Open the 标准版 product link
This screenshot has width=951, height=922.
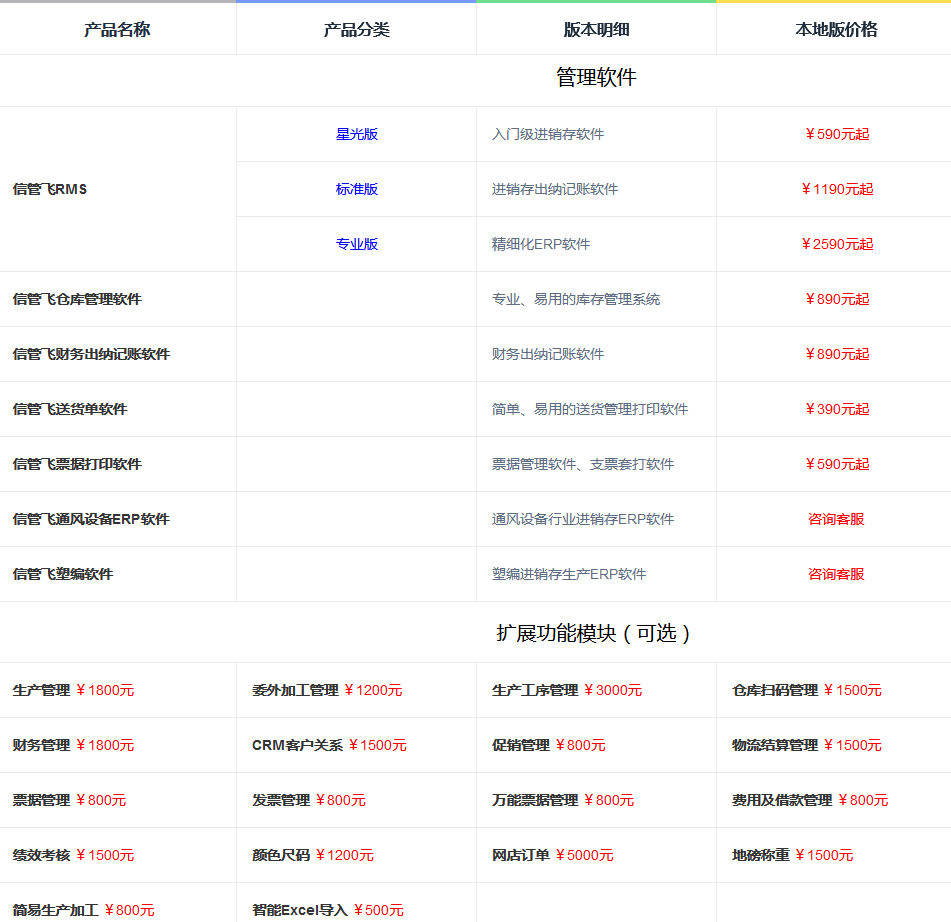[356, 189]
